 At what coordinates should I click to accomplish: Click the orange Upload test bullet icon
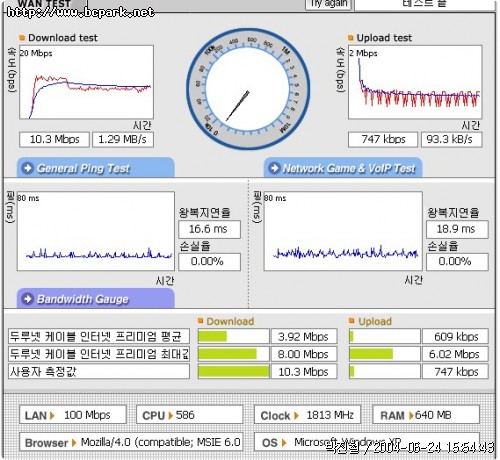click(x=351, y=38)
